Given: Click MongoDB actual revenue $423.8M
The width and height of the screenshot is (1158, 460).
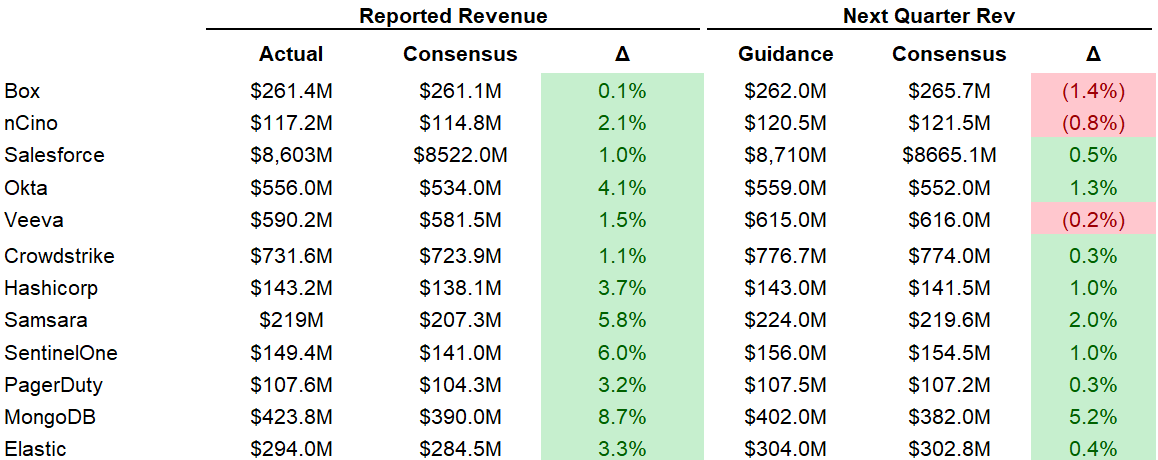Looking at the screenshot, I should pyautogui.click(x=291, y=417).
